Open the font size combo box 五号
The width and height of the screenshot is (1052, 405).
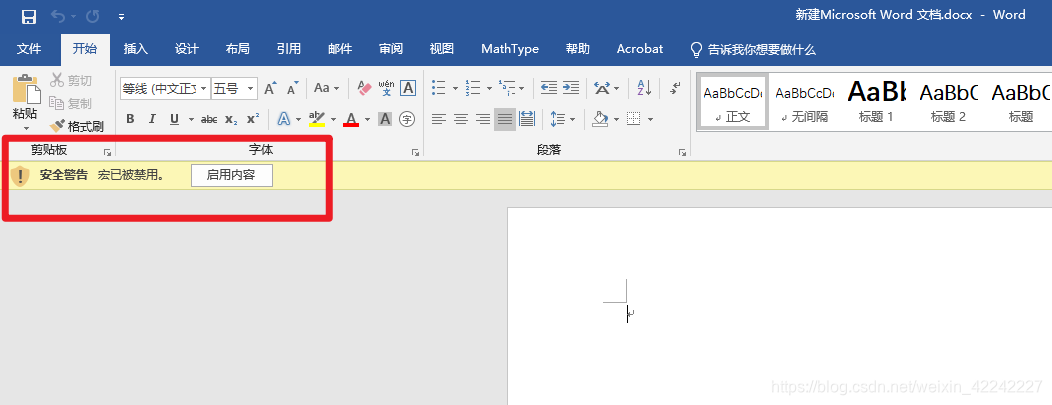[234, 88]
